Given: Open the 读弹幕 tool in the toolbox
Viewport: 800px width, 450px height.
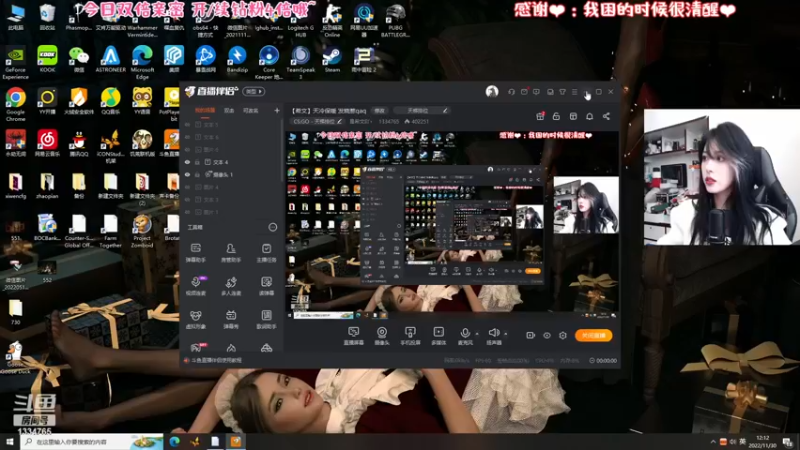Looking at the screenshot, I should coord(266,286).
